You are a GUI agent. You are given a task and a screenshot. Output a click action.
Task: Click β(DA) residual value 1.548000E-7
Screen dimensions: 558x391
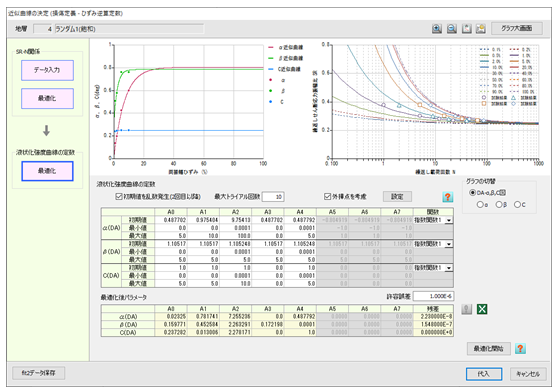click(x=433, y=324)
